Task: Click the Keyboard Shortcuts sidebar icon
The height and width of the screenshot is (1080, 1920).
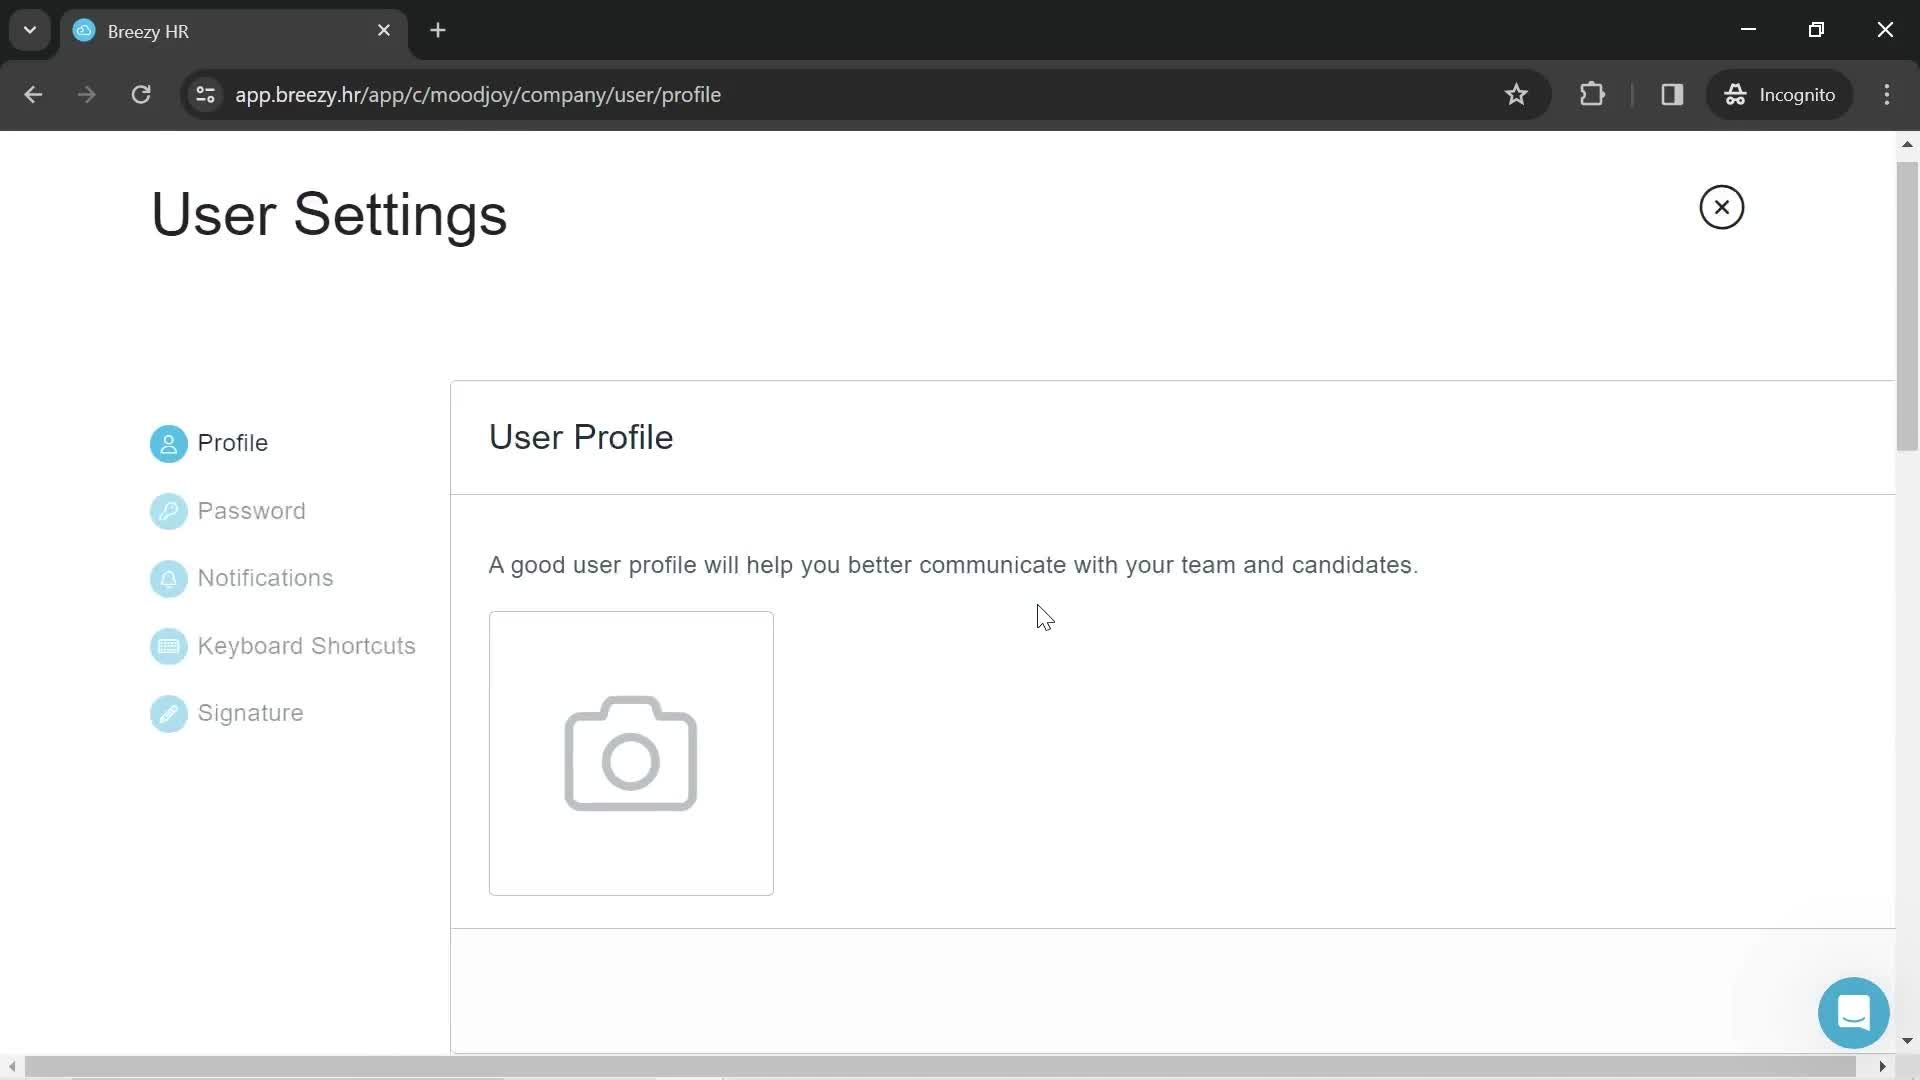Action: pos(167,645)
